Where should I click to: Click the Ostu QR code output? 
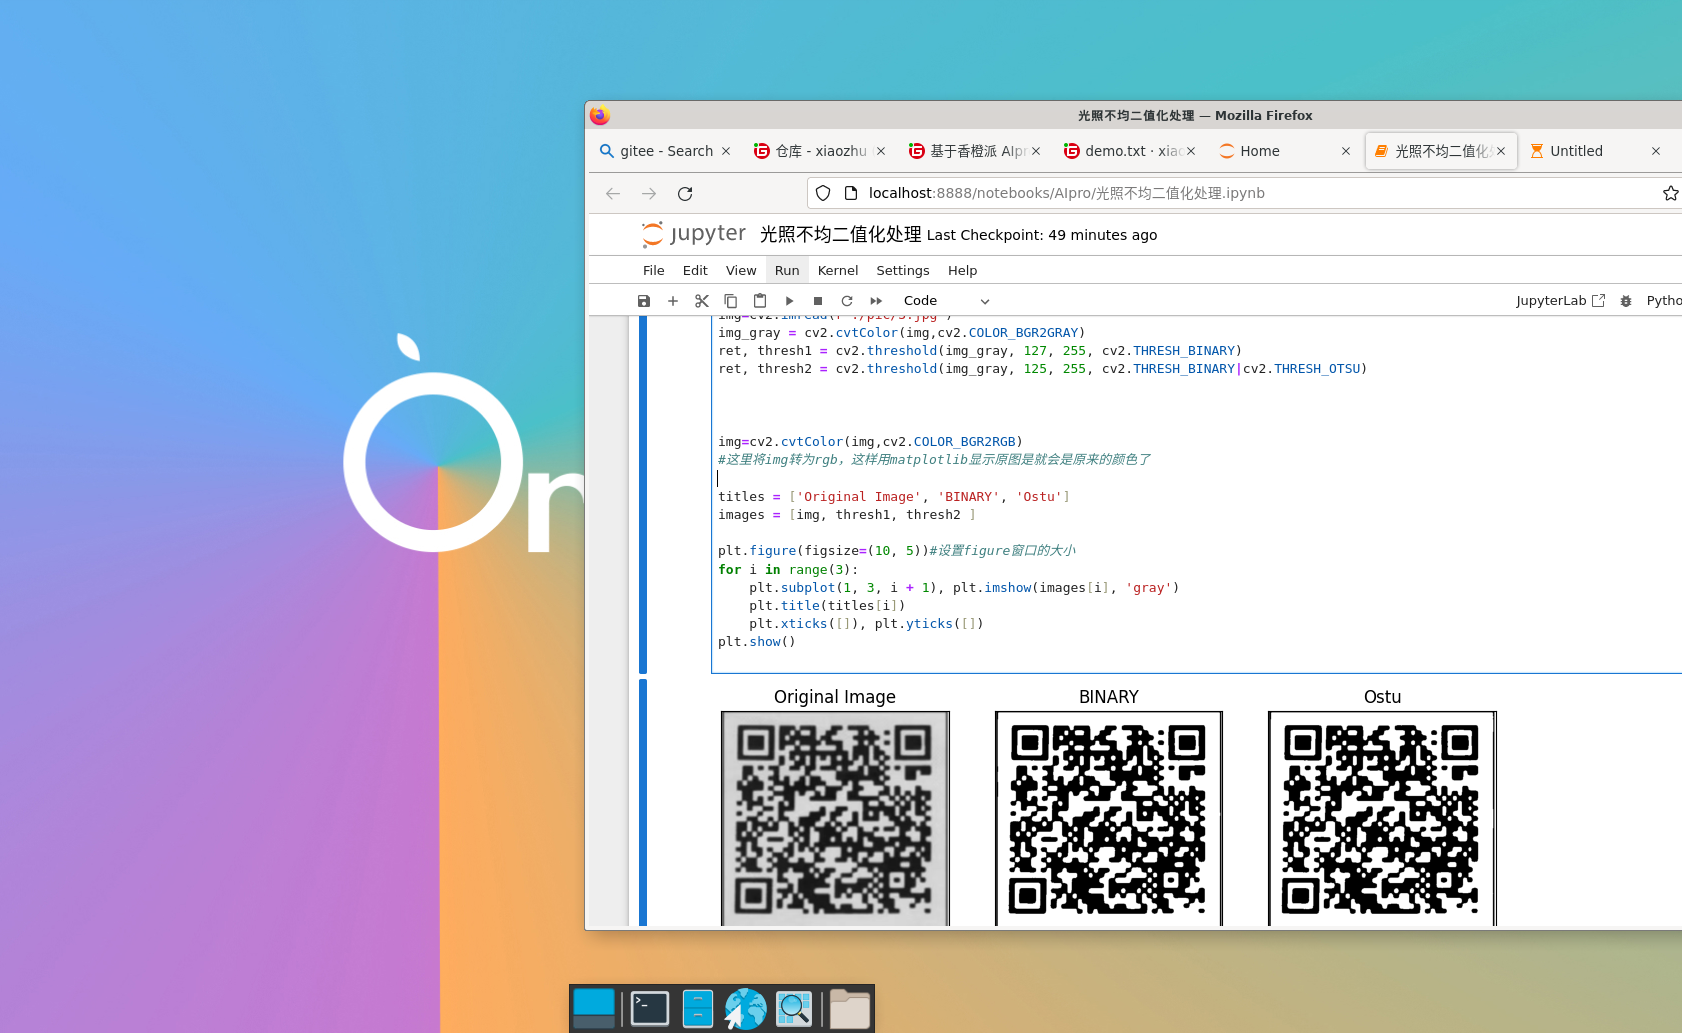1382,818
